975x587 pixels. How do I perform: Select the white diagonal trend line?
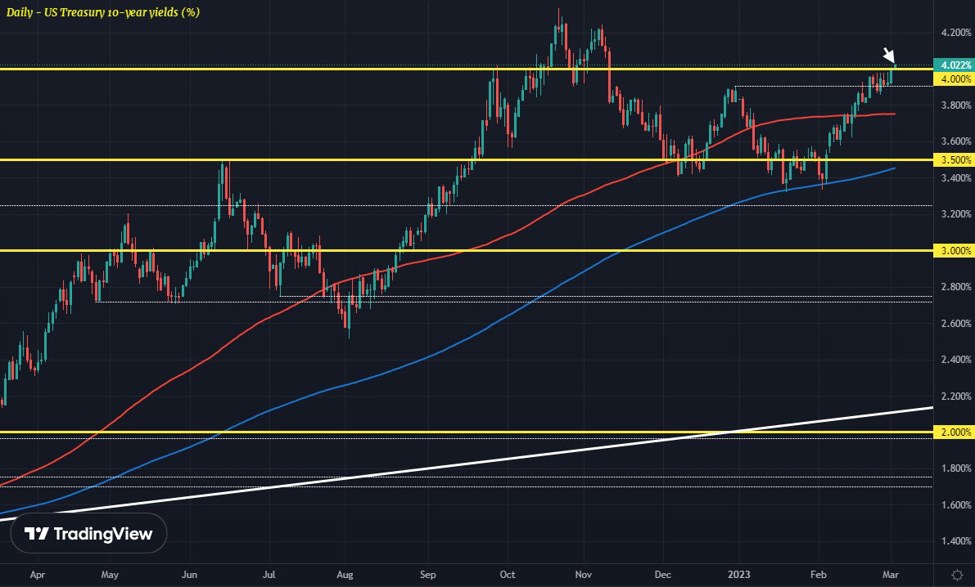coord(600,450)
